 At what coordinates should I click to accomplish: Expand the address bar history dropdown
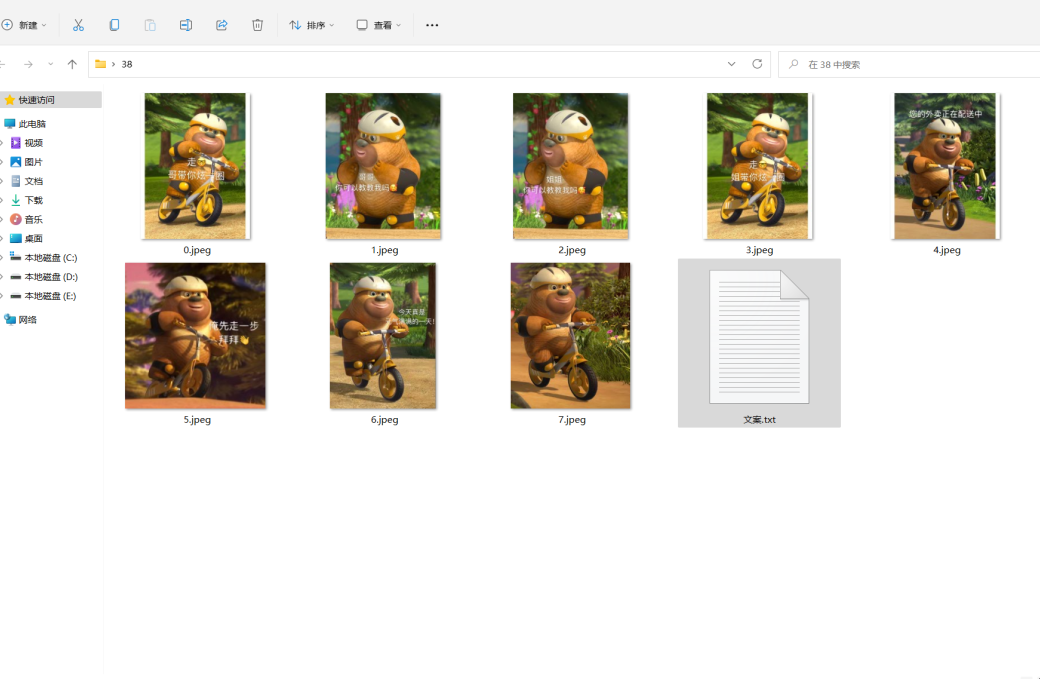(x=732, y=64)
